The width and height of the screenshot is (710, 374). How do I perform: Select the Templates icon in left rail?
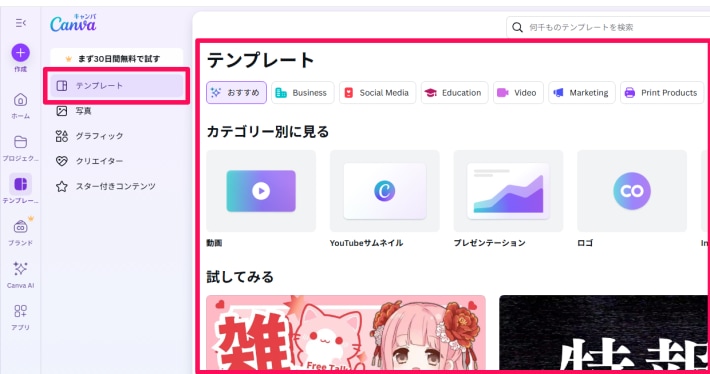click(20, 184)
